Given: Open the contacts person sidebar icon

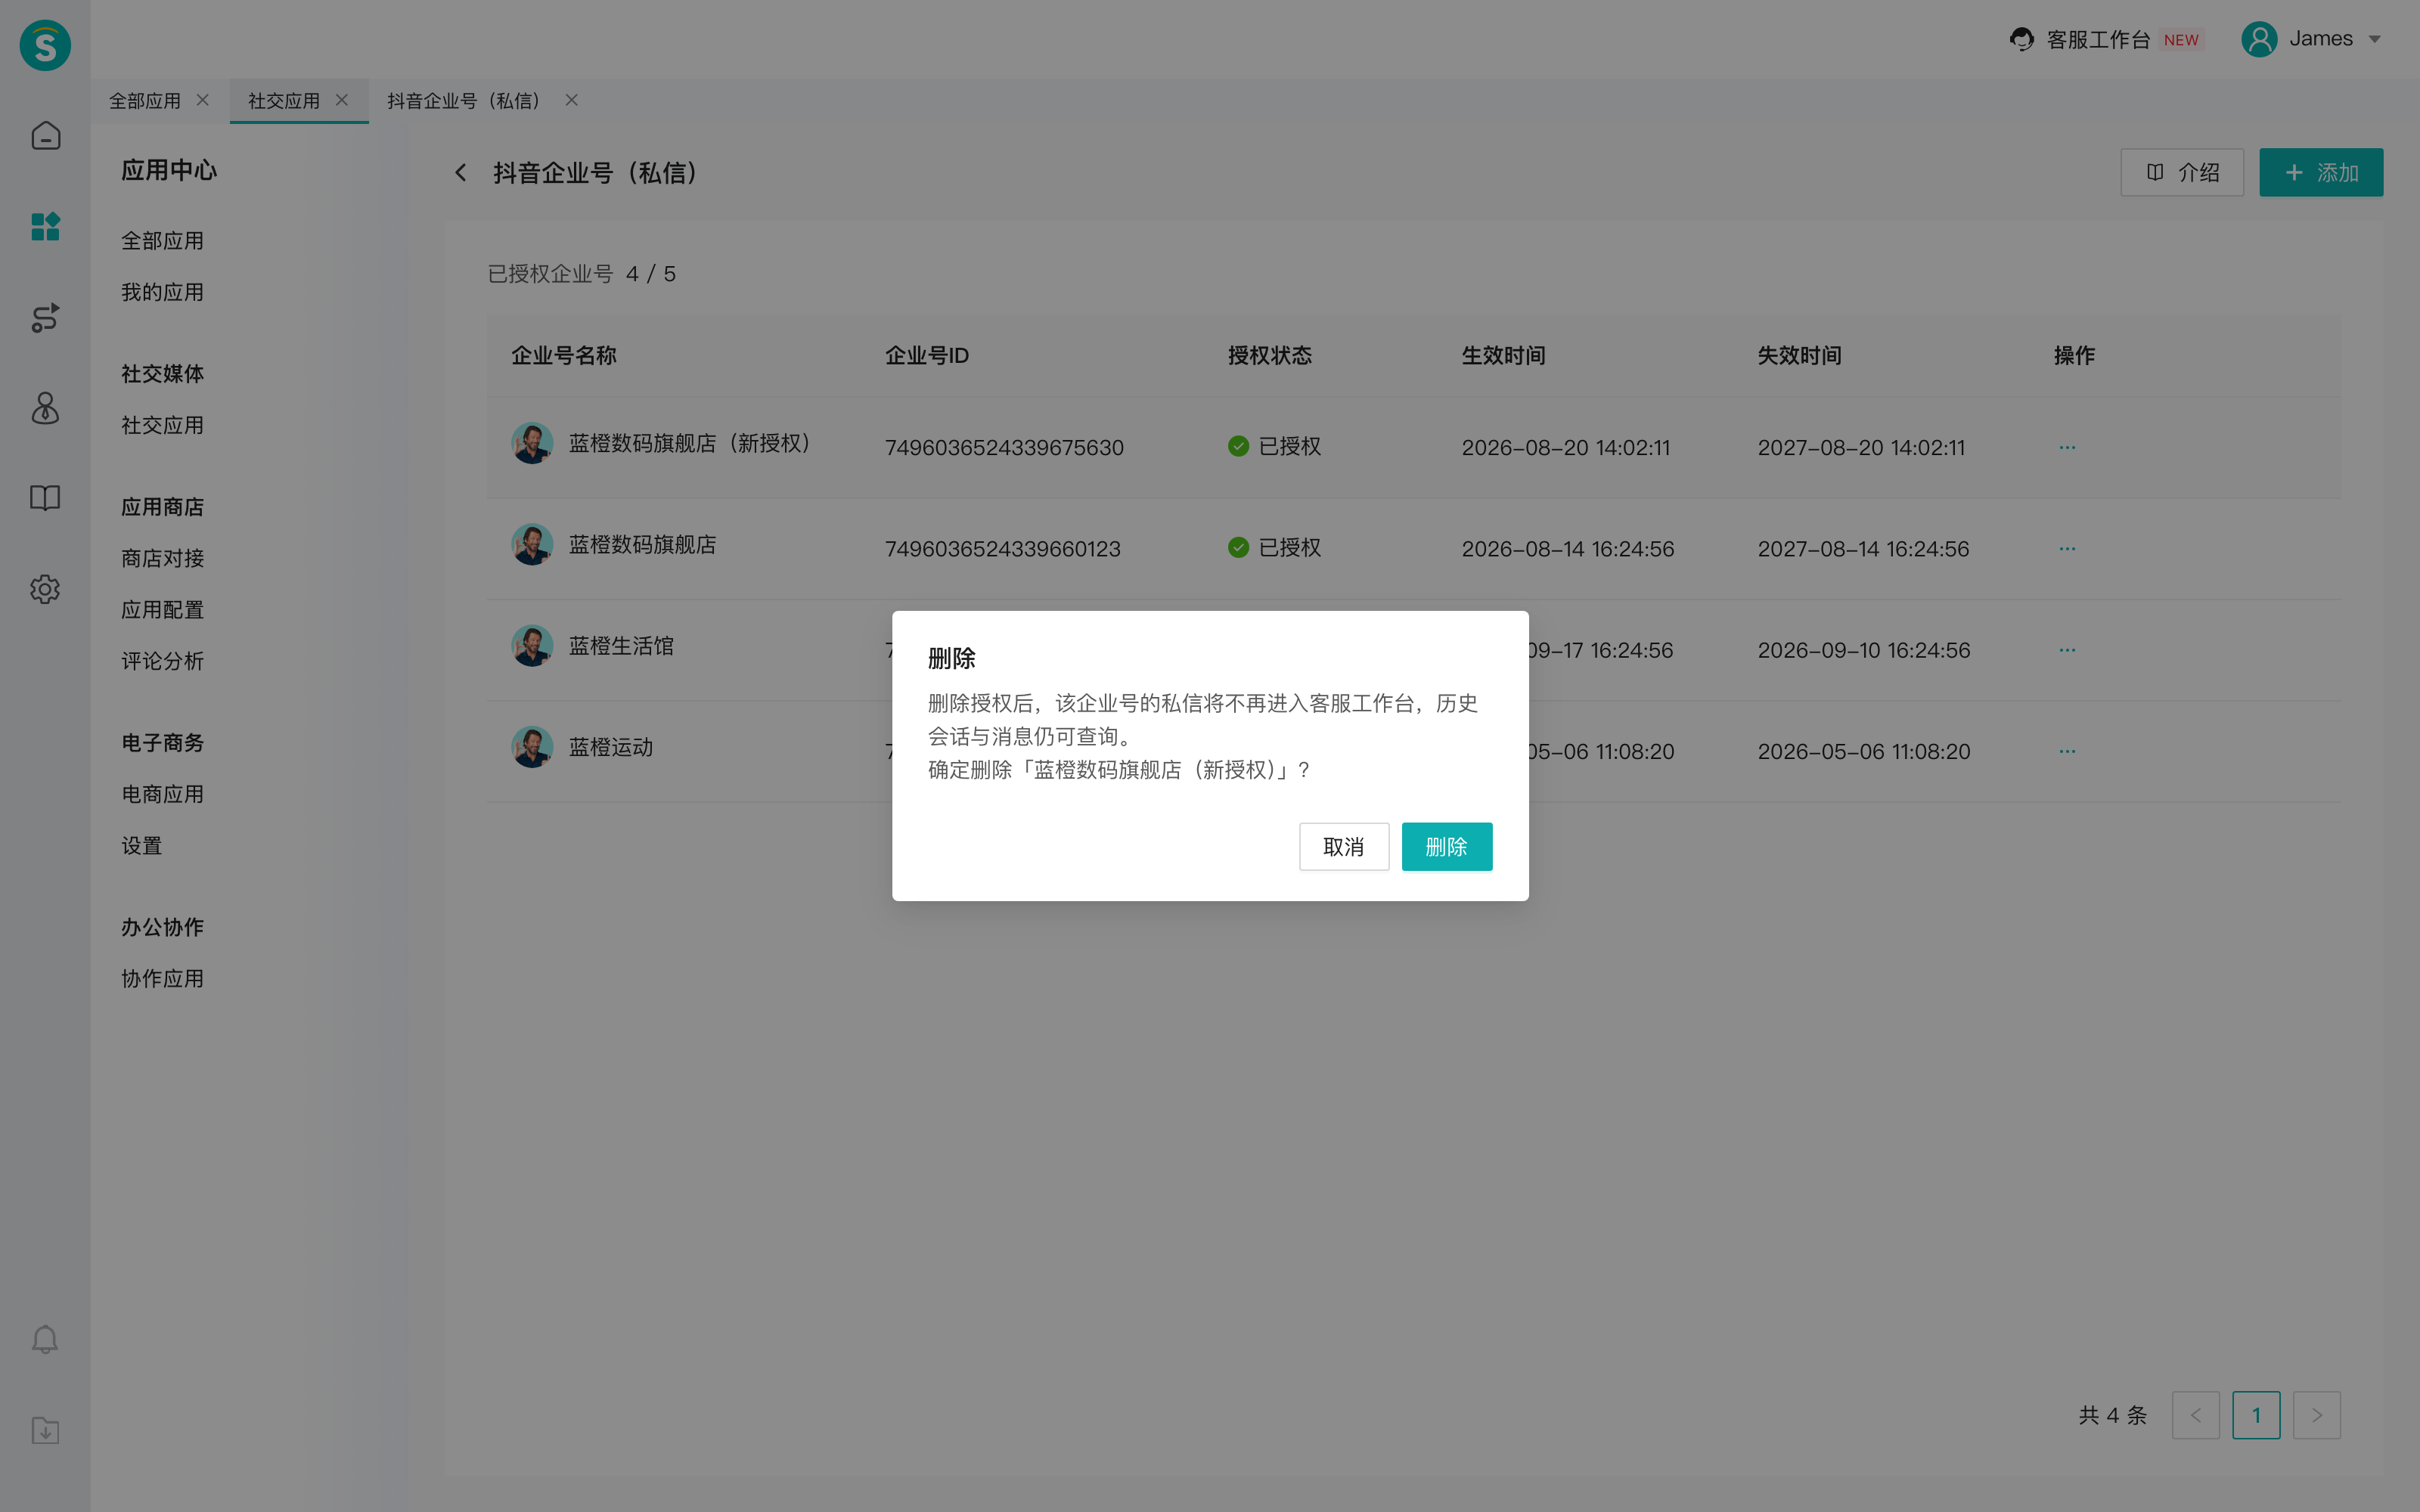Looking at the screenshot, I should point(45,408).
